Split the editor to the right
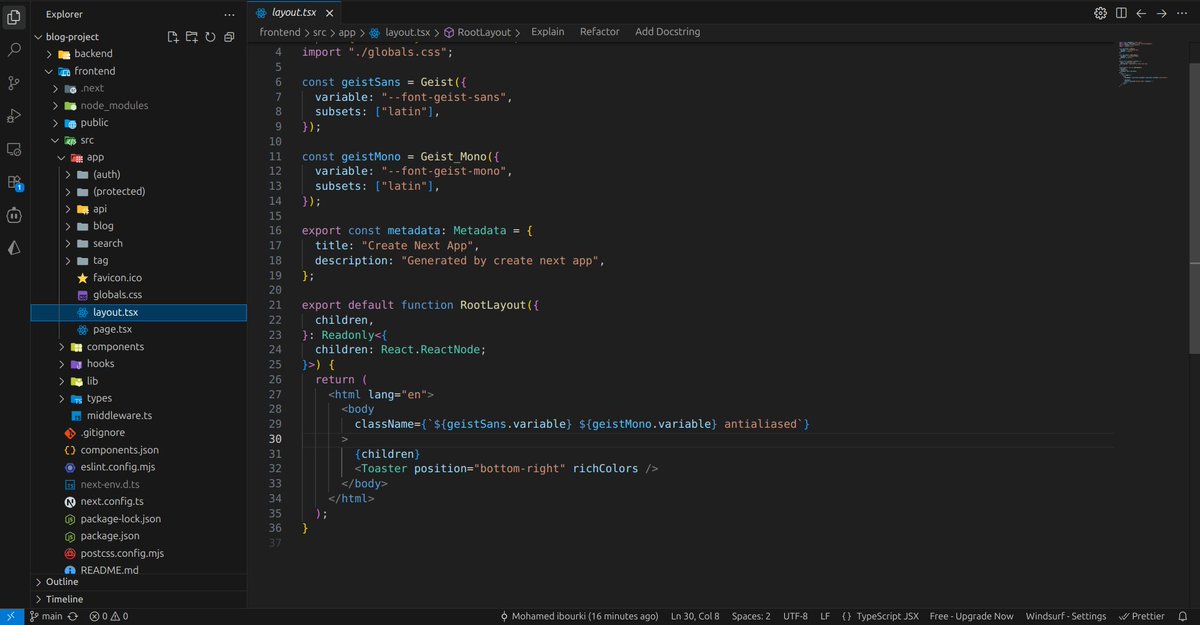The width and height of the screenshot is (1200, 625). coord(1121,13)
